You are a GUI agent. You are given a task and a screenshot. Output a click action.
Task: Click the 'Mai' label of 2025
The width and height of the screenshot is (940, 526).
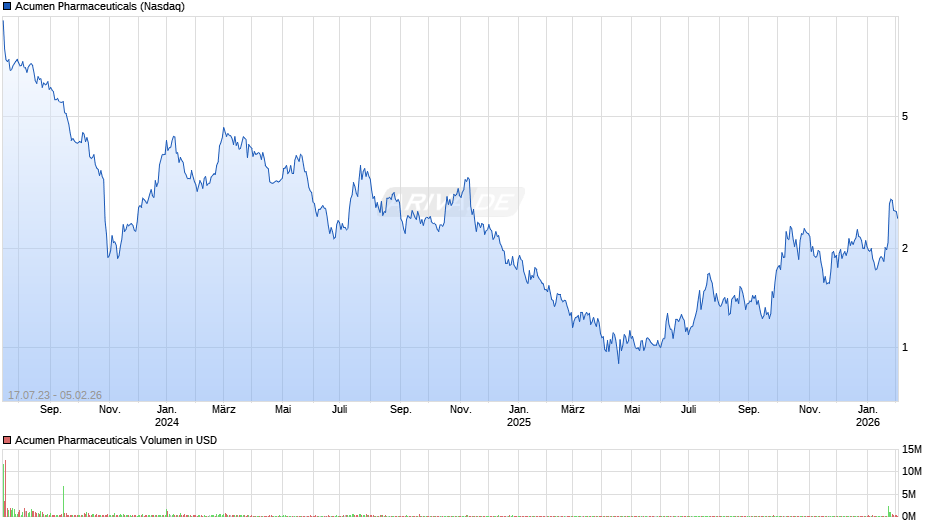coord(632,410)
